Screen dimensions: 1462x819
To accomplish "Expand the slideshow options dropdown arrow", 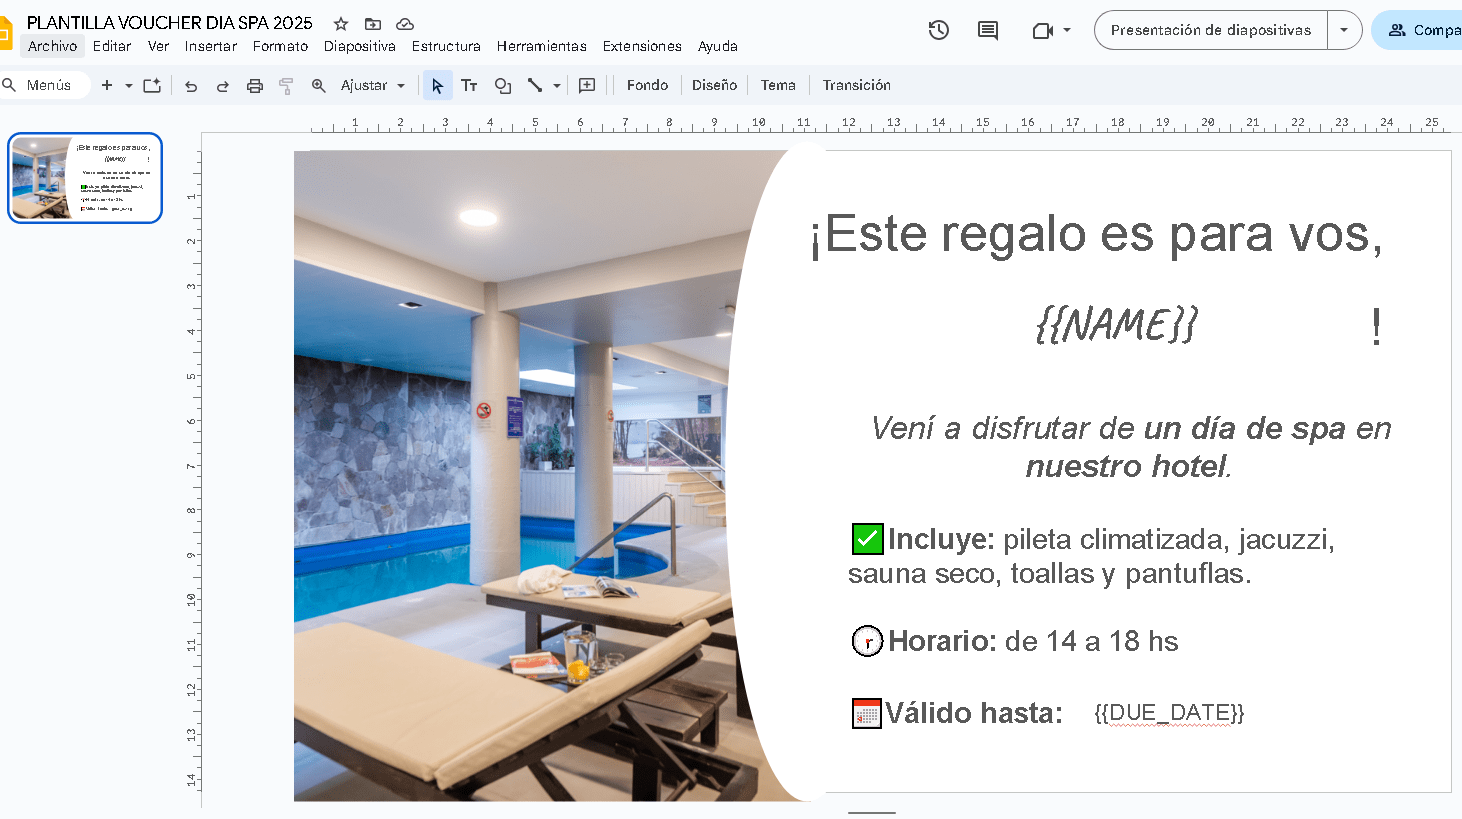I will (x=1344, y=30).
